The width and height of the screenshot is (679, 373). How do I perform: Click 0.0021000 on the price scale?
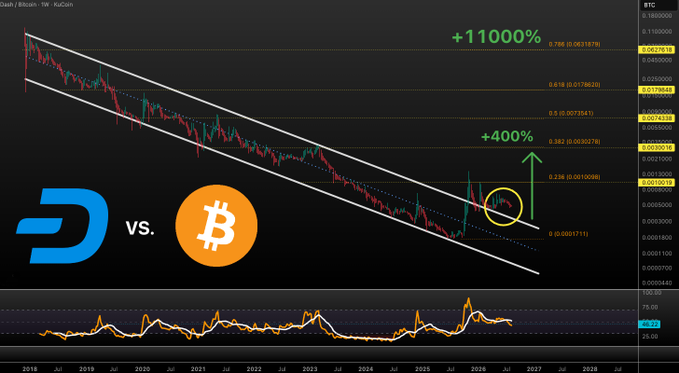[657, 159]
